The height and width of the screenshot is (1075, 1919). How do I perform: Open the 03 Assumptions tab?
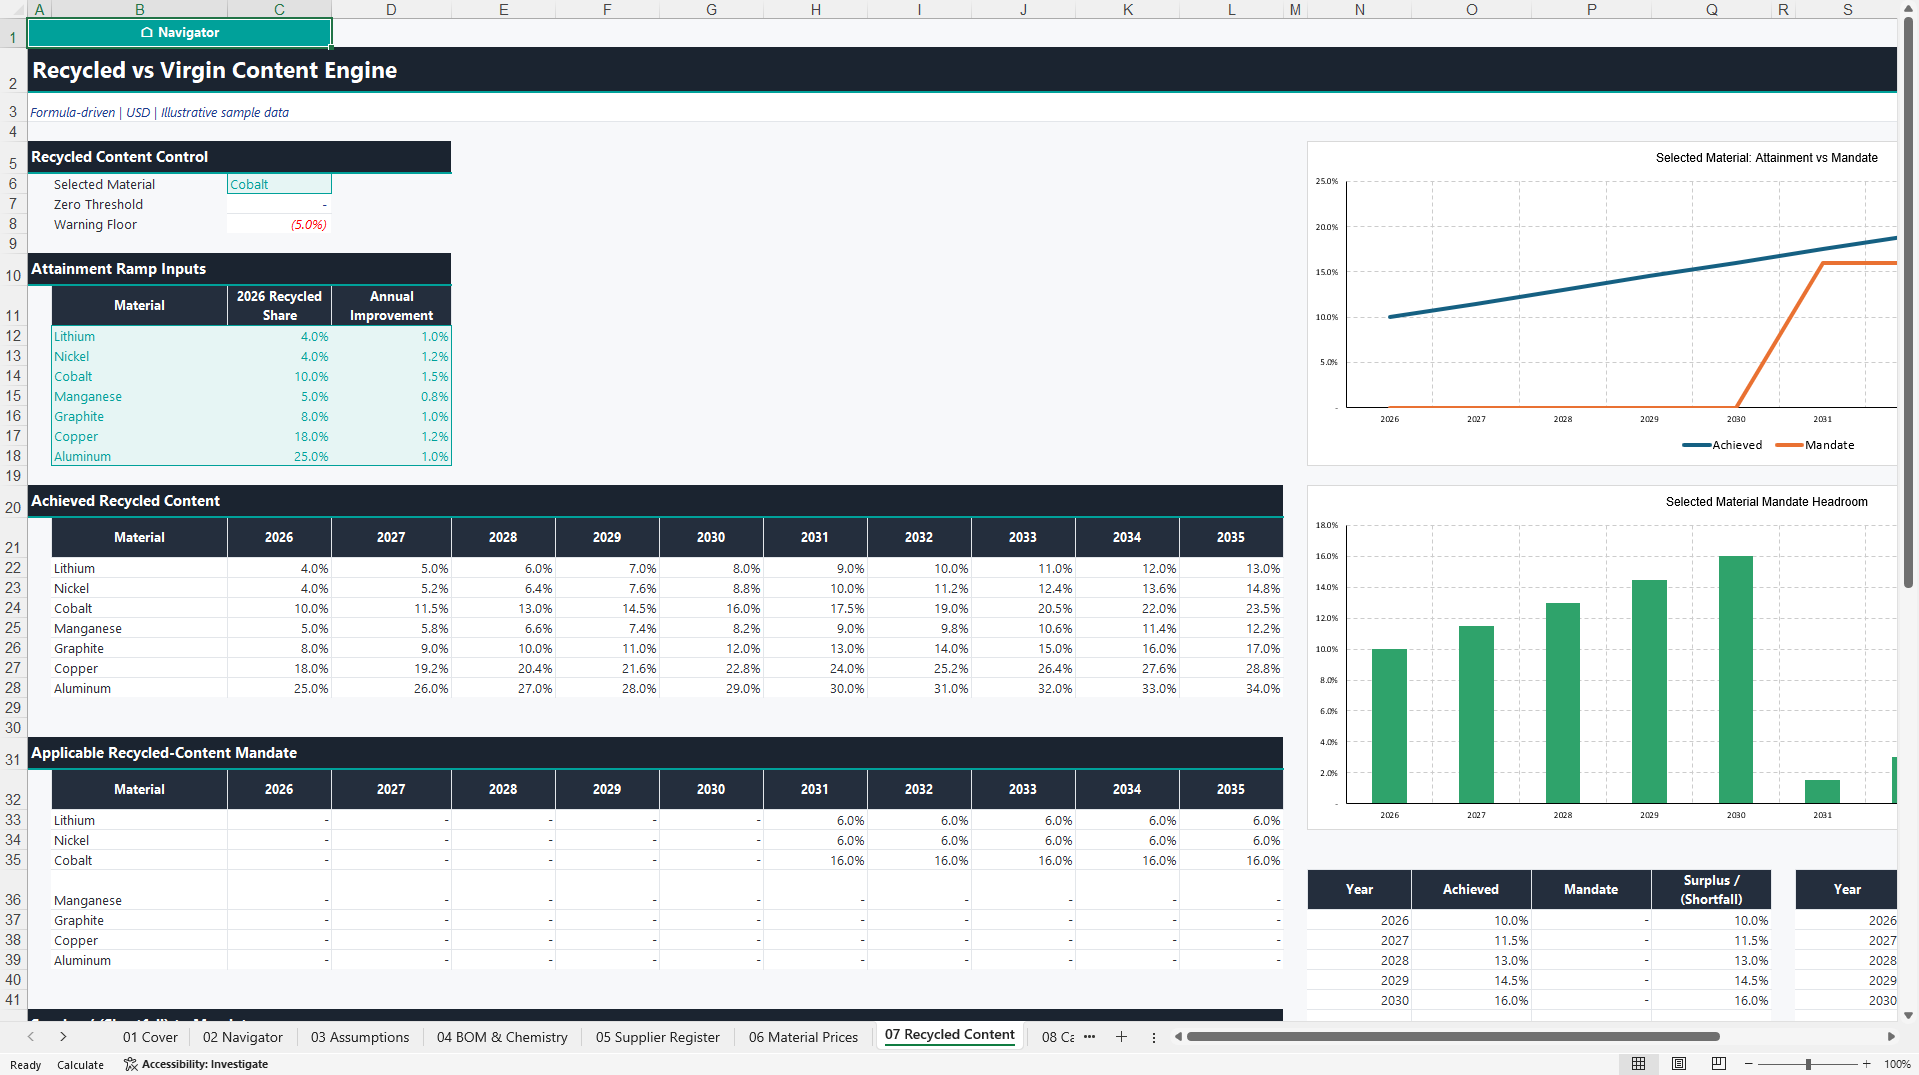coord(360,1037)
